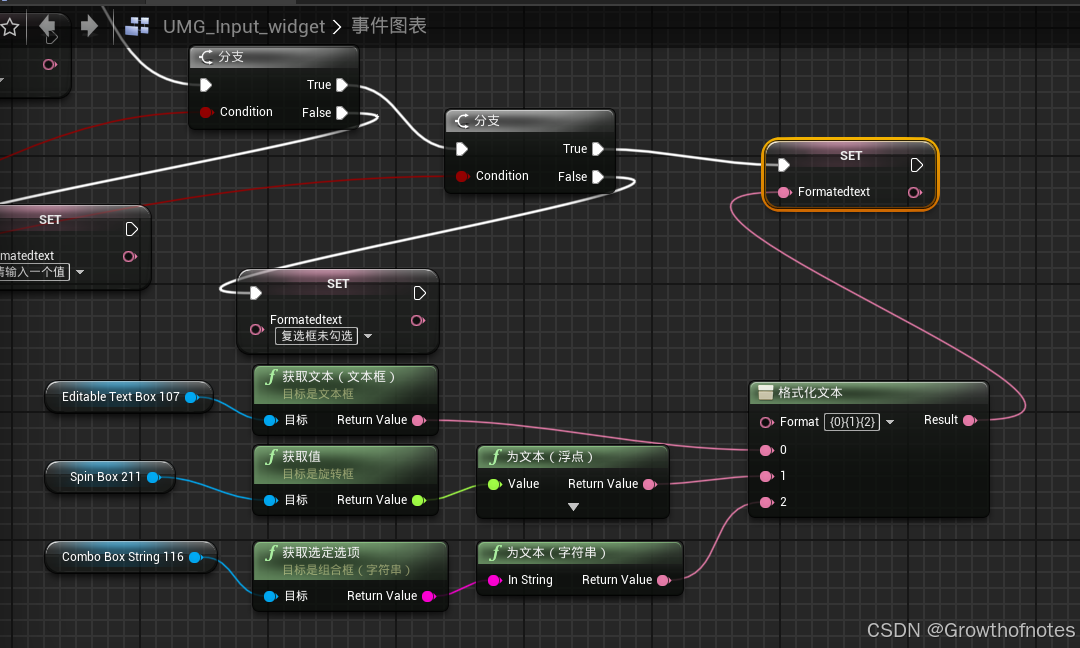Image resolution: width=1080 pixels, height=648 pixels.
Task: Click output execution pin of 复选框未勾选 SET node
Action: point(419,293)
